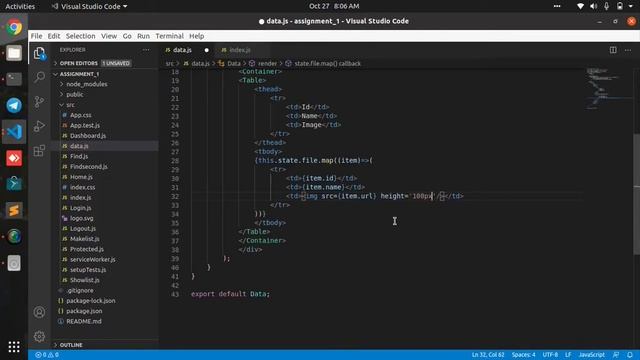
Task: Open the View menu
Action: pos(109,36)
